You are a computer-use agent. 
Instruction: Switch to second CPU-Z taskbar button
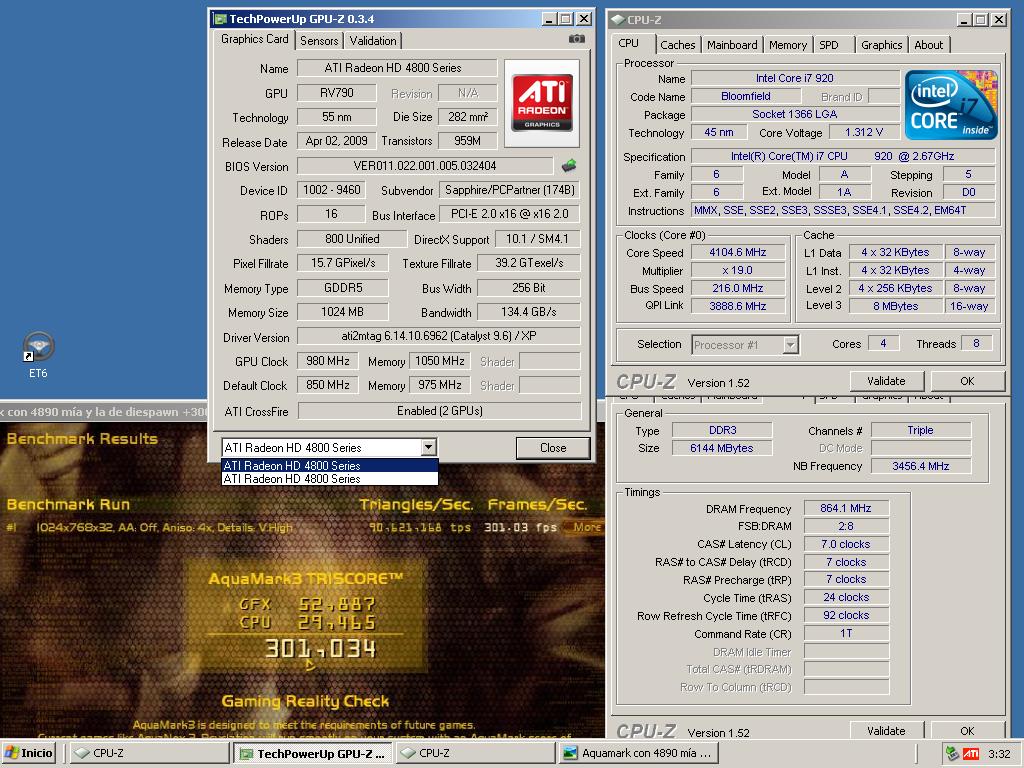[475, 753]
